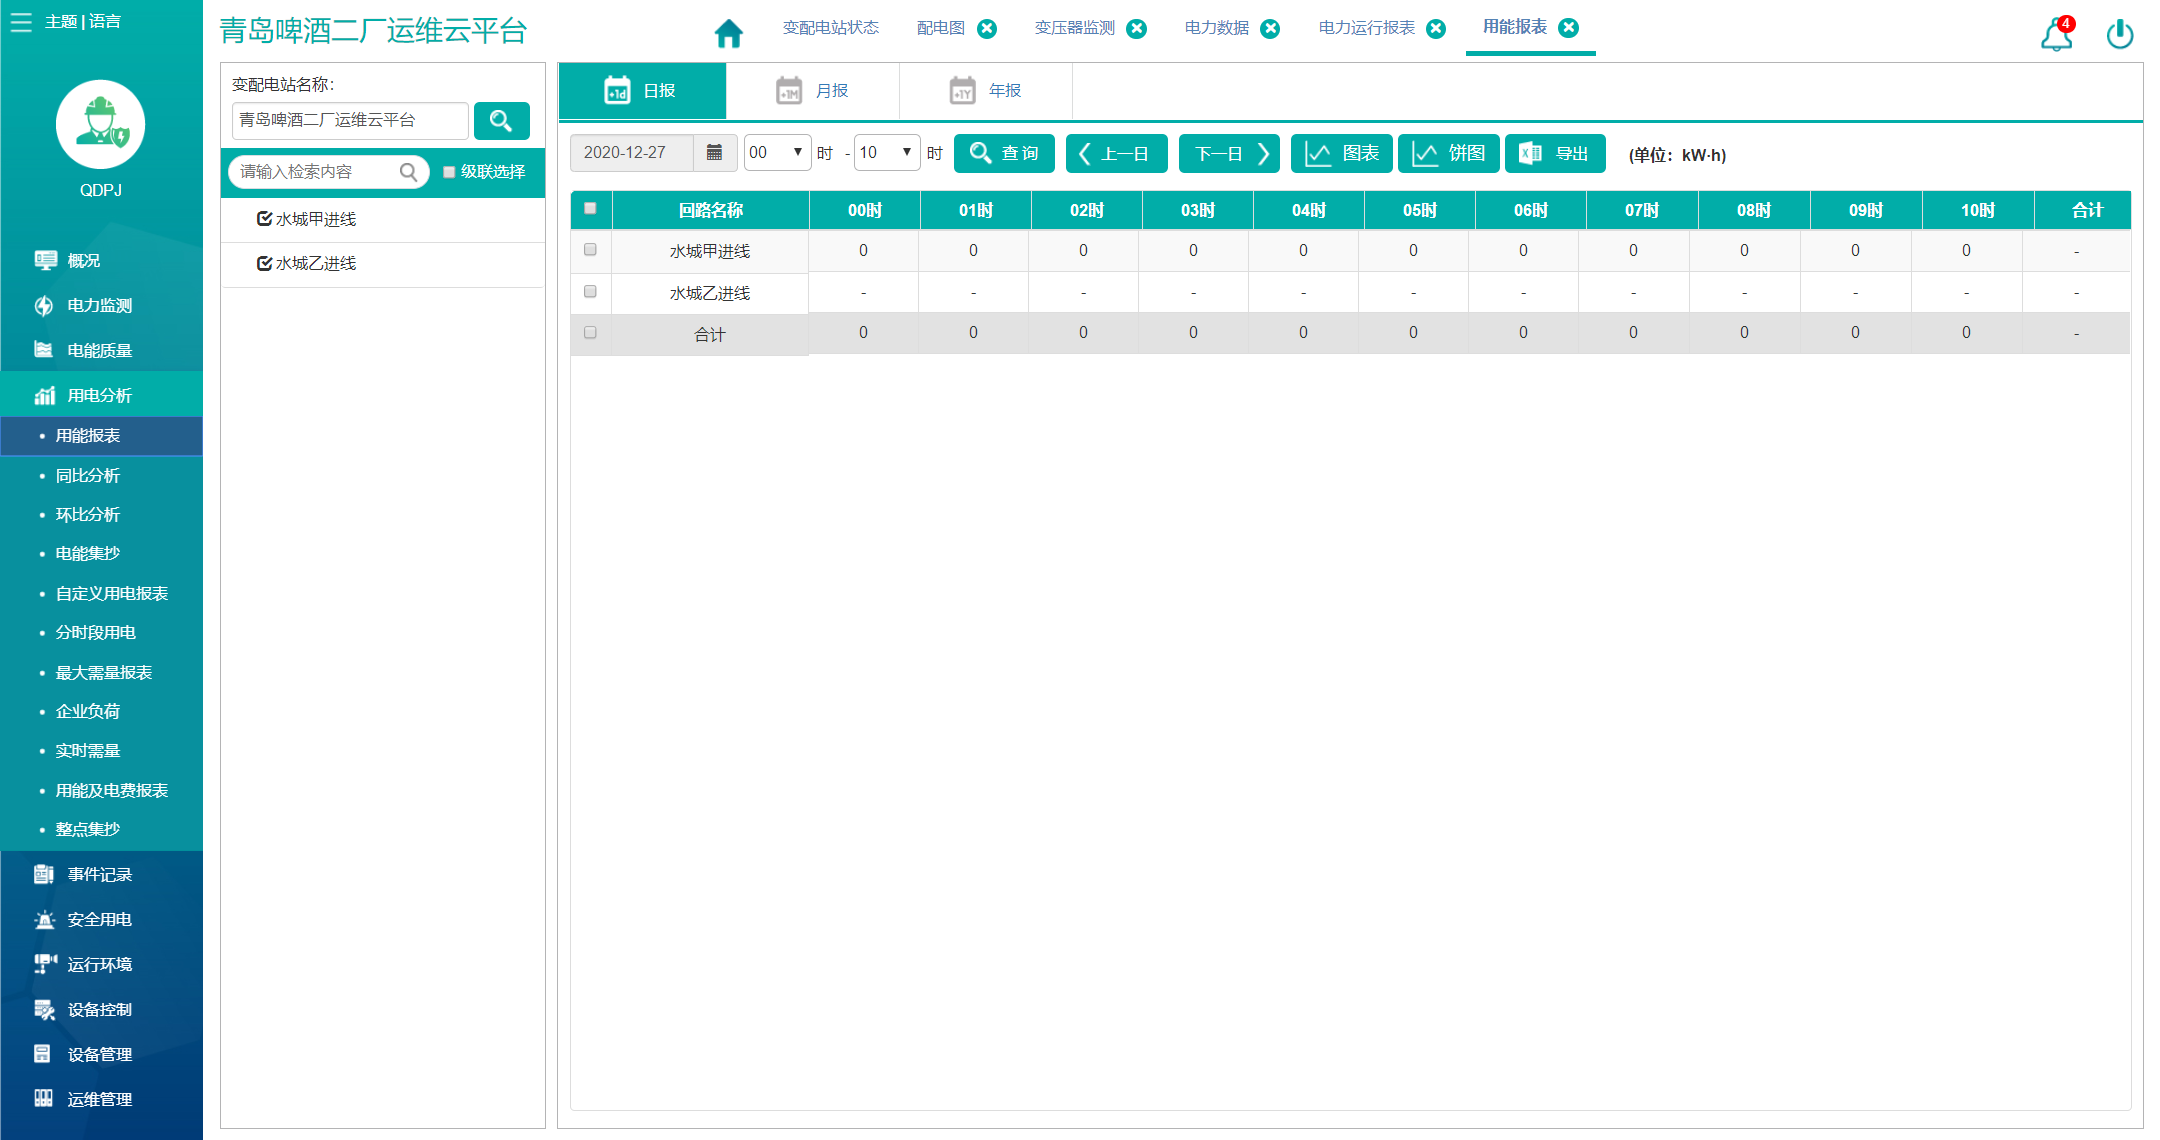Enable the 级联选择 checkbox

click(449, 172)
